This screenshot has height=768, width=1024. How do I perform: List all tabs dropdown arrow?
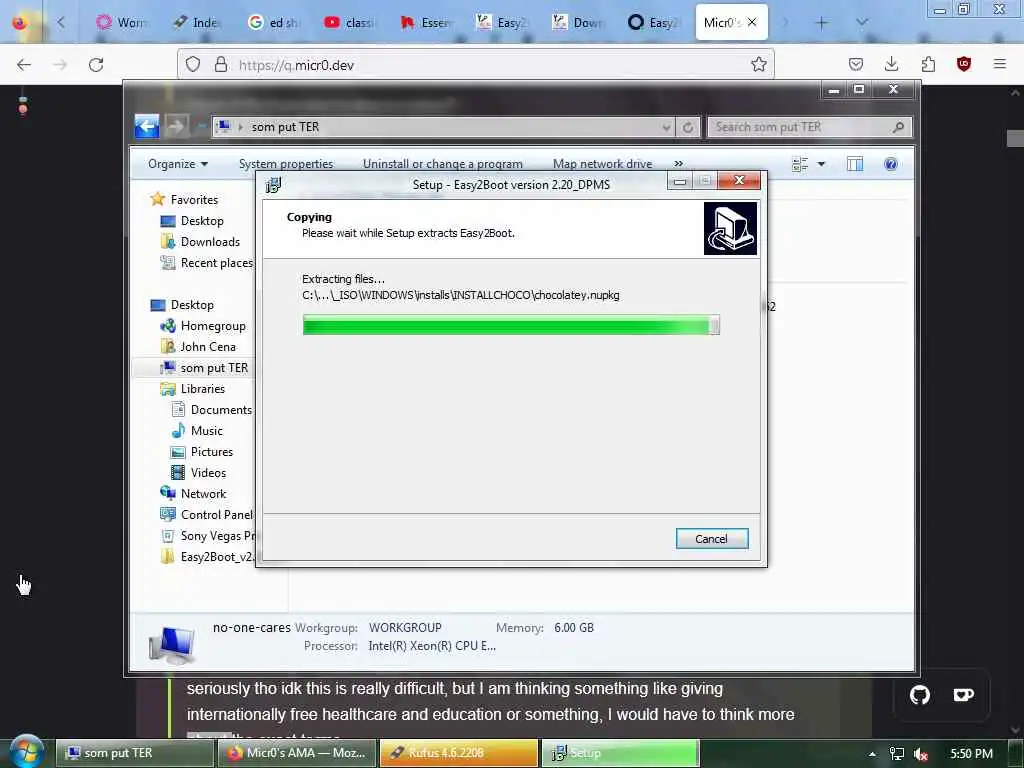tap(862, 22)
